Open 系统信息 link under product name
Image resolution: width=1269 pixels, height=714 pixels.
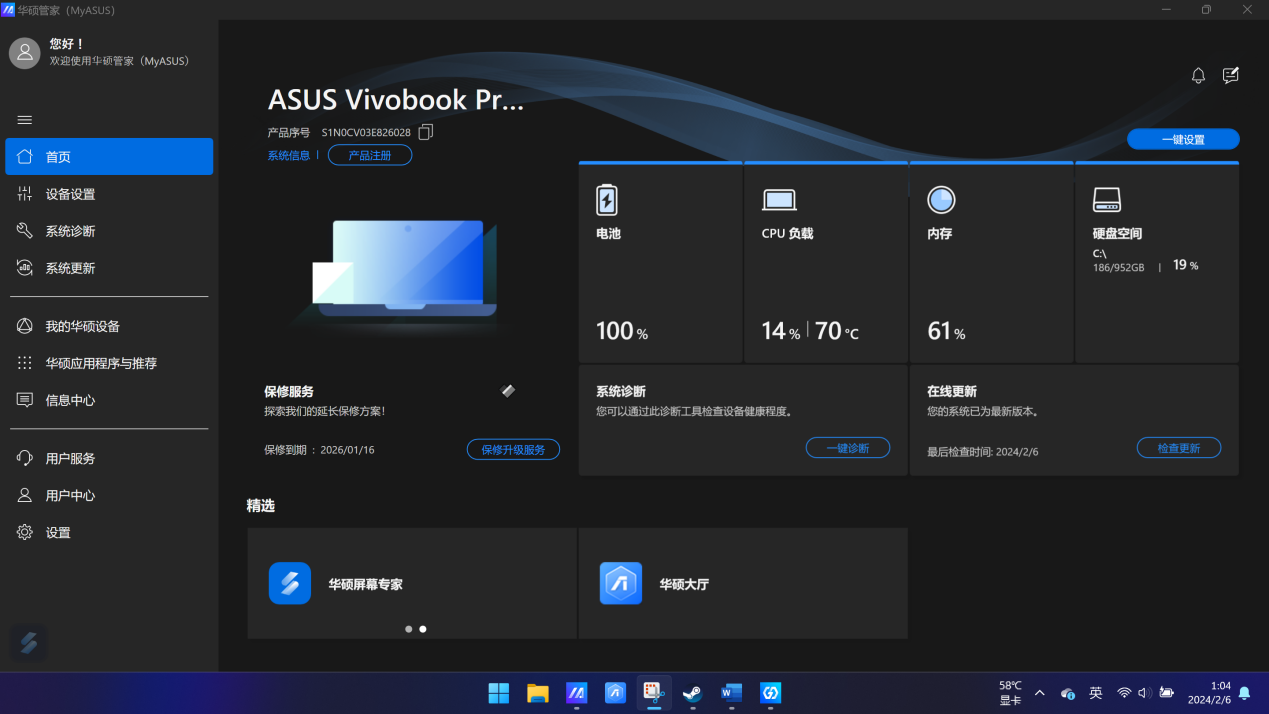coord(288,154)
